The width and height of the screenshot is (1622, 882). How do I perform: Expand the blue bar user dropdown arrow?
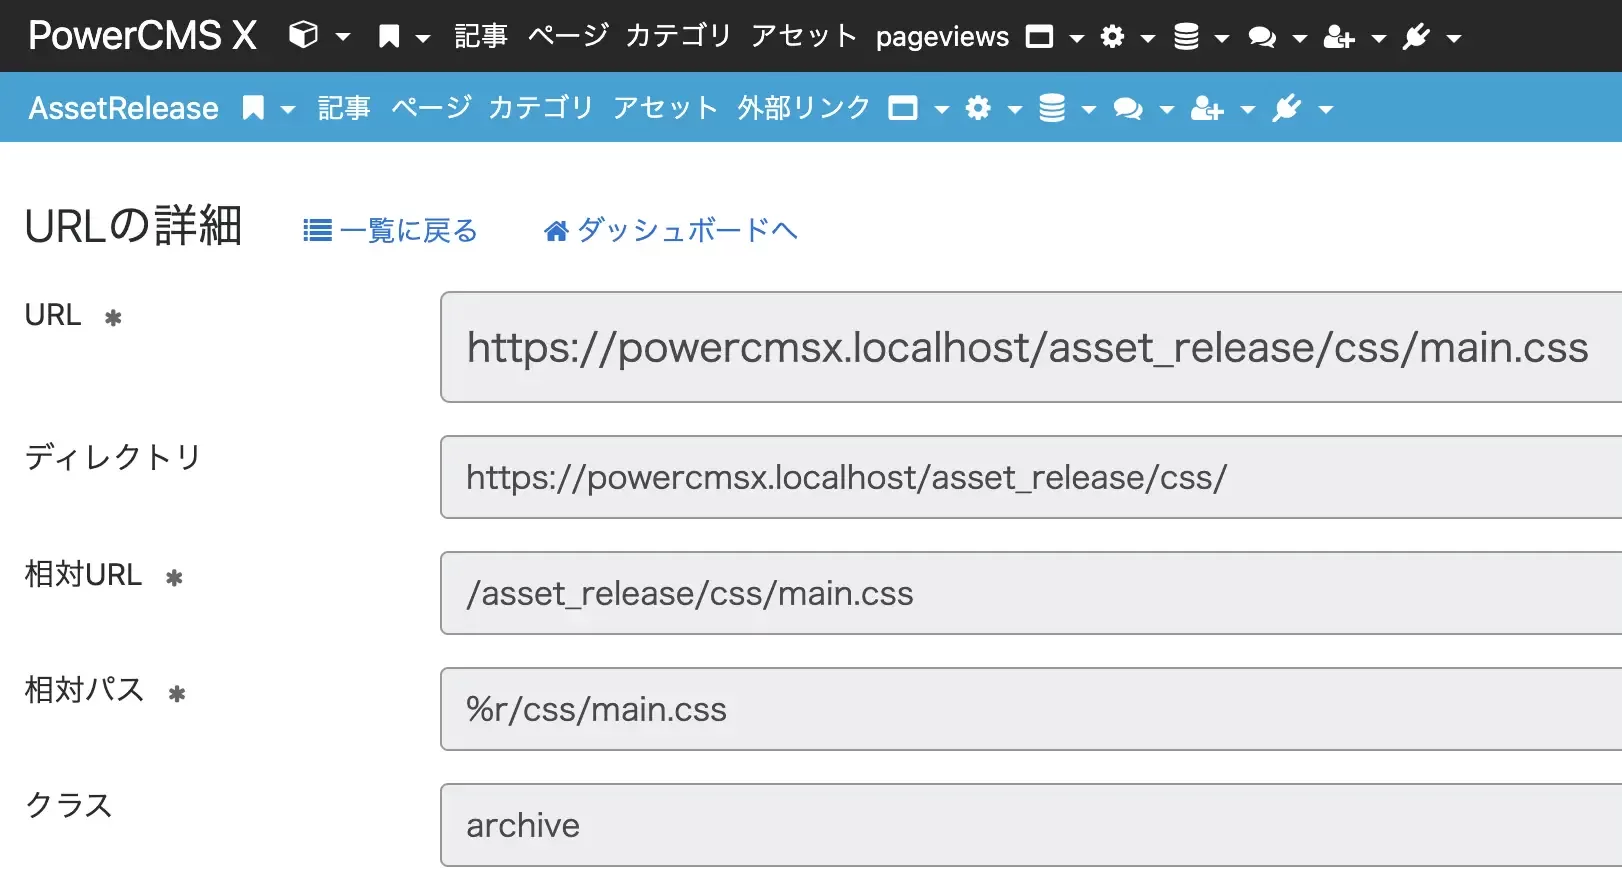(1247, 109)
